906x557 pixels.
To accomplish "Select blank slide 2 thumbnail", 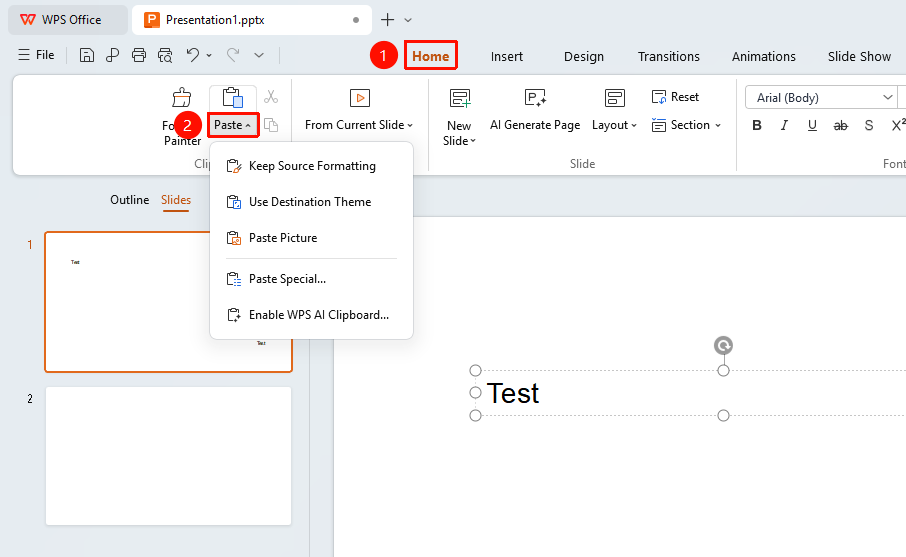I will (x=169, y=456).
